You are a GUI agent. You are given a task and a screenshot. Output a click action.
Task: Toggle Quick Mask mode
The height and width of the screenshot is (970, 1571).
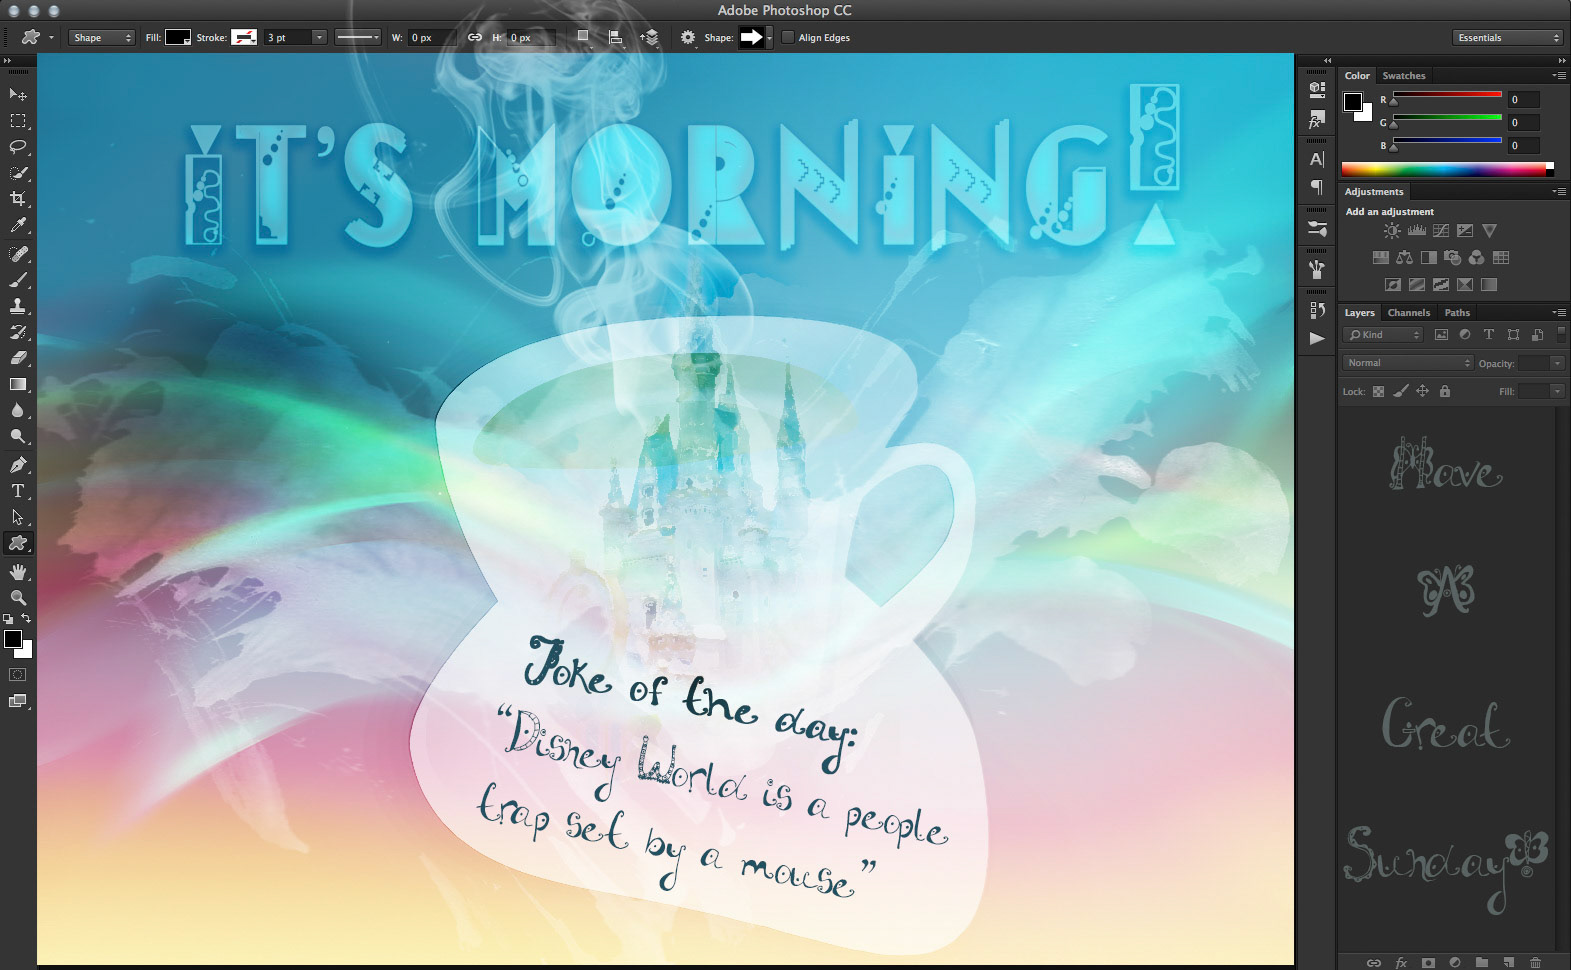click(x=18, y=675)
